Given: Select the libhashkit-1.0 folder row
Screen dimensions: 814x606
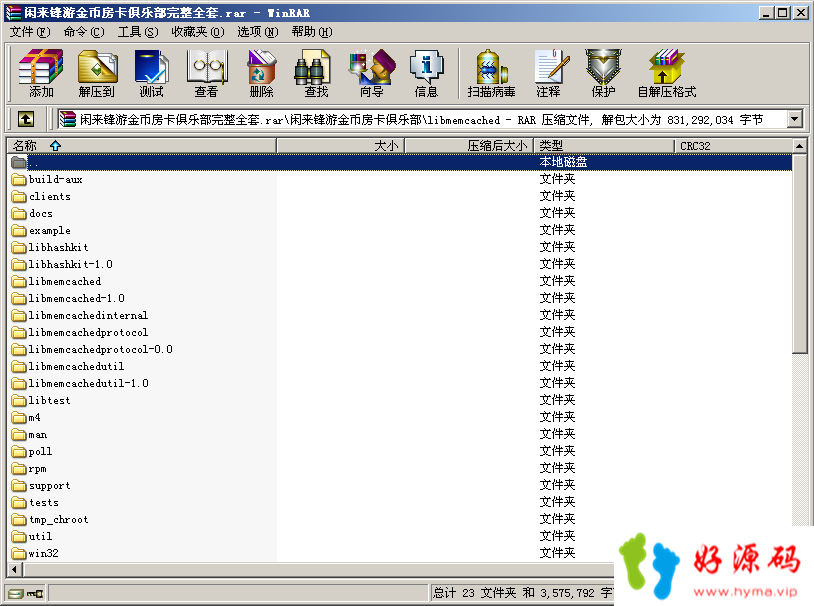Looking at the screenshot, I should (x=400, y=264).
